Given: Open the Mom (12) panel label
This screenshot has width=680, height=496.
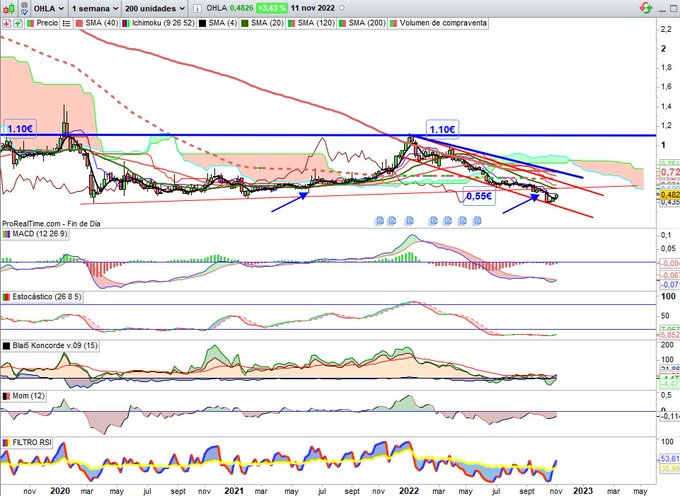Looking at the screenshot, I should (28, 396).
